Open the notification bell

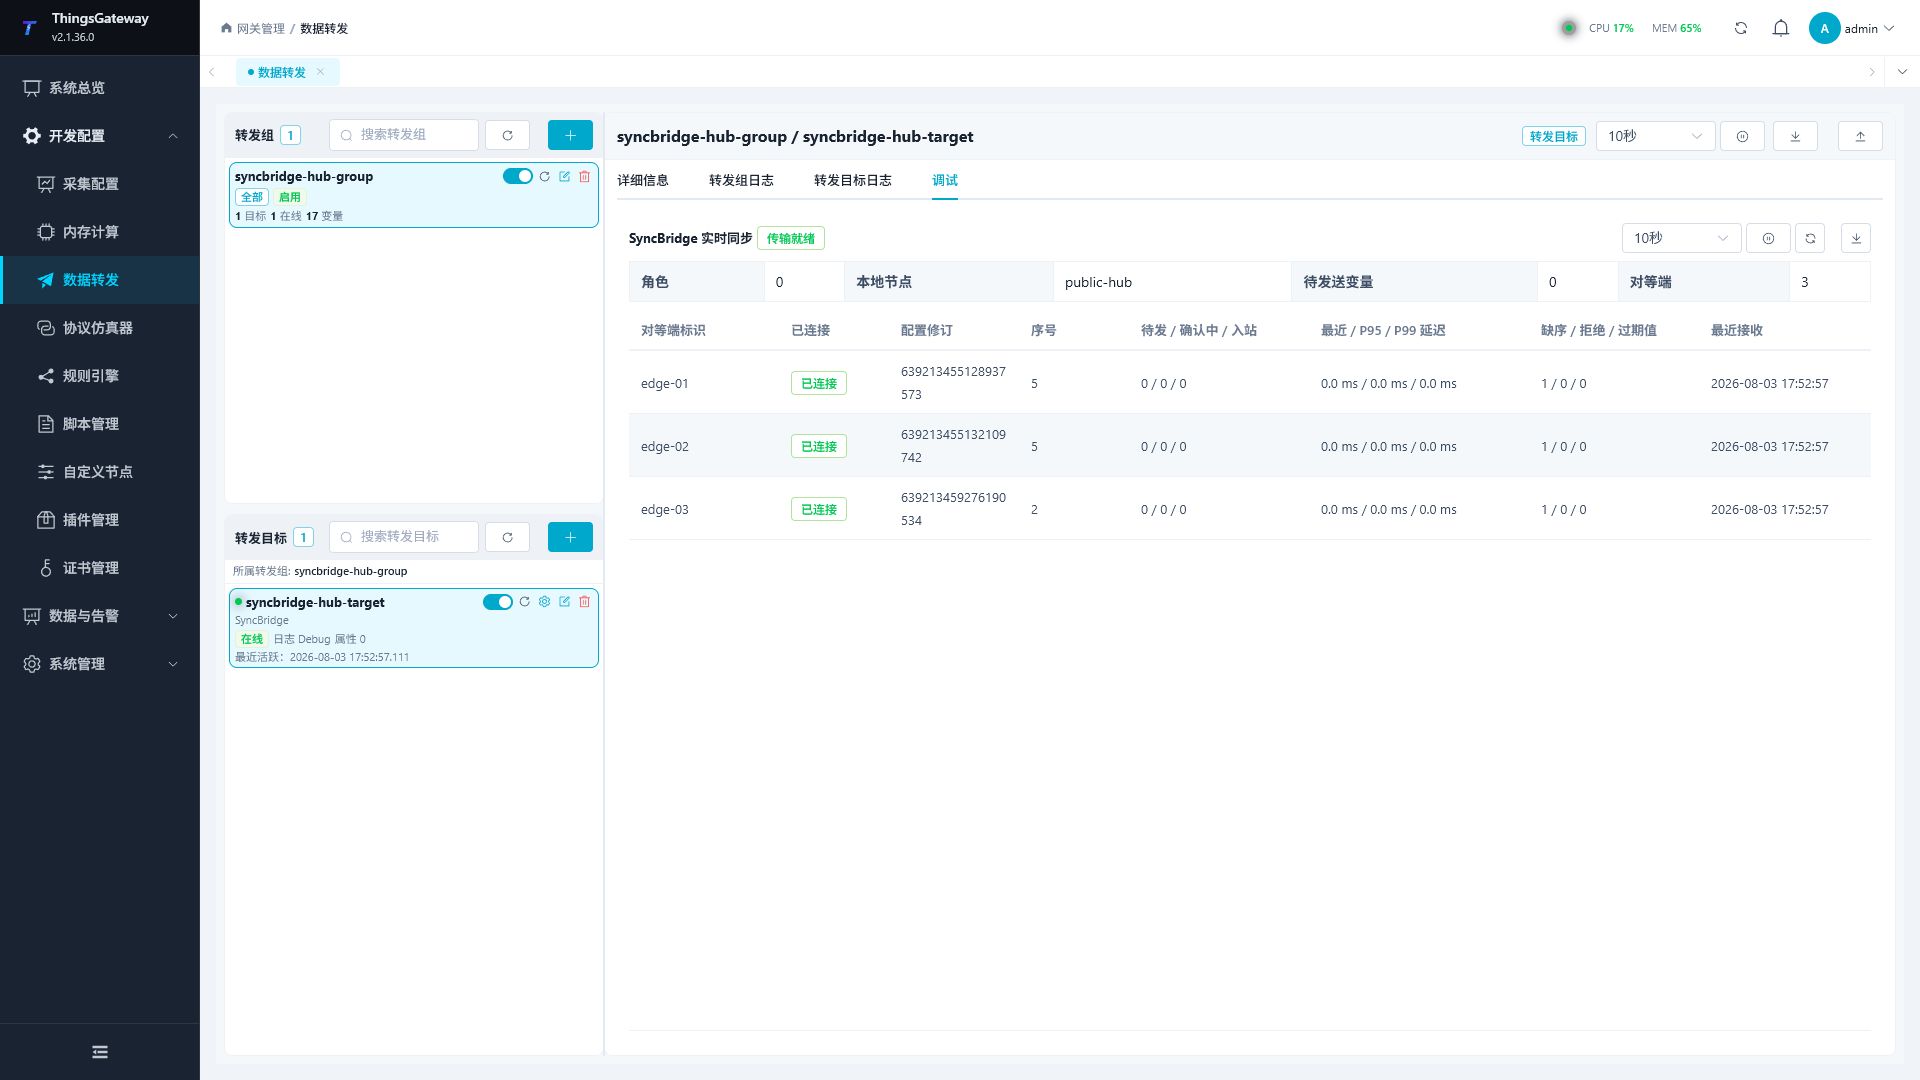point(1781,28)
